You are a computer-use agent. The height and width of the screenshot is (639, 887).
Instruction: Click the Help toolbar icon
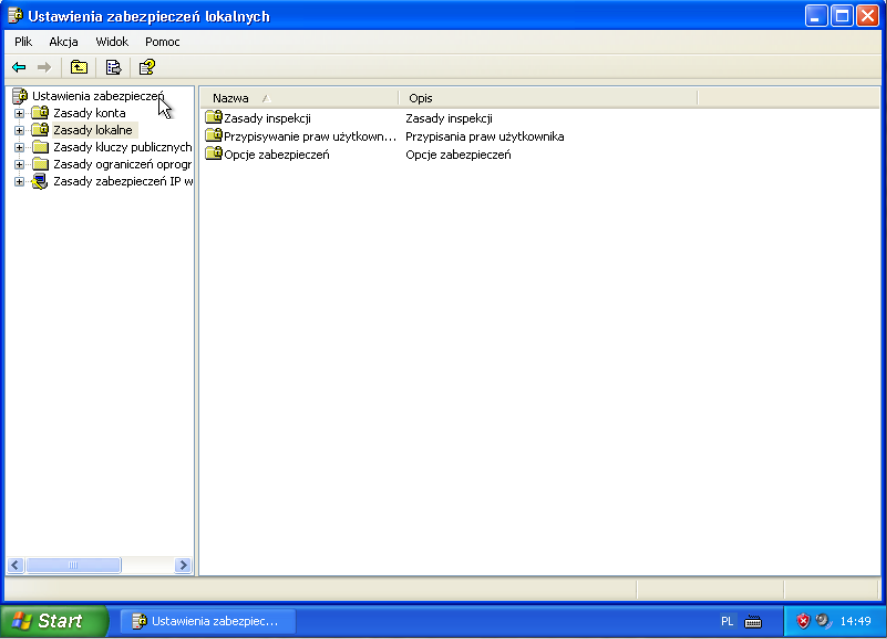click(147, 68)
